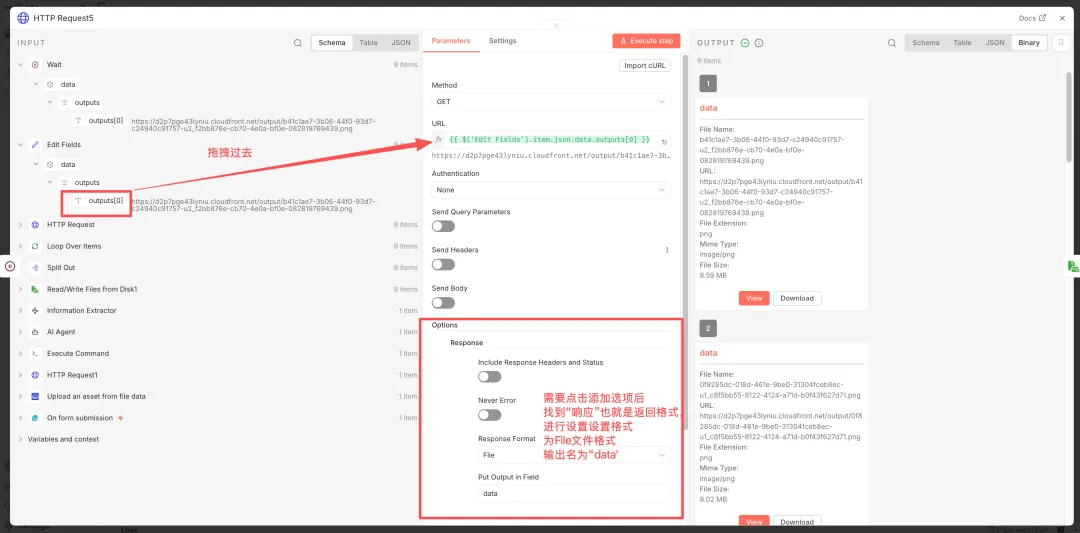Click the URL expression input field

click(552, 140)
